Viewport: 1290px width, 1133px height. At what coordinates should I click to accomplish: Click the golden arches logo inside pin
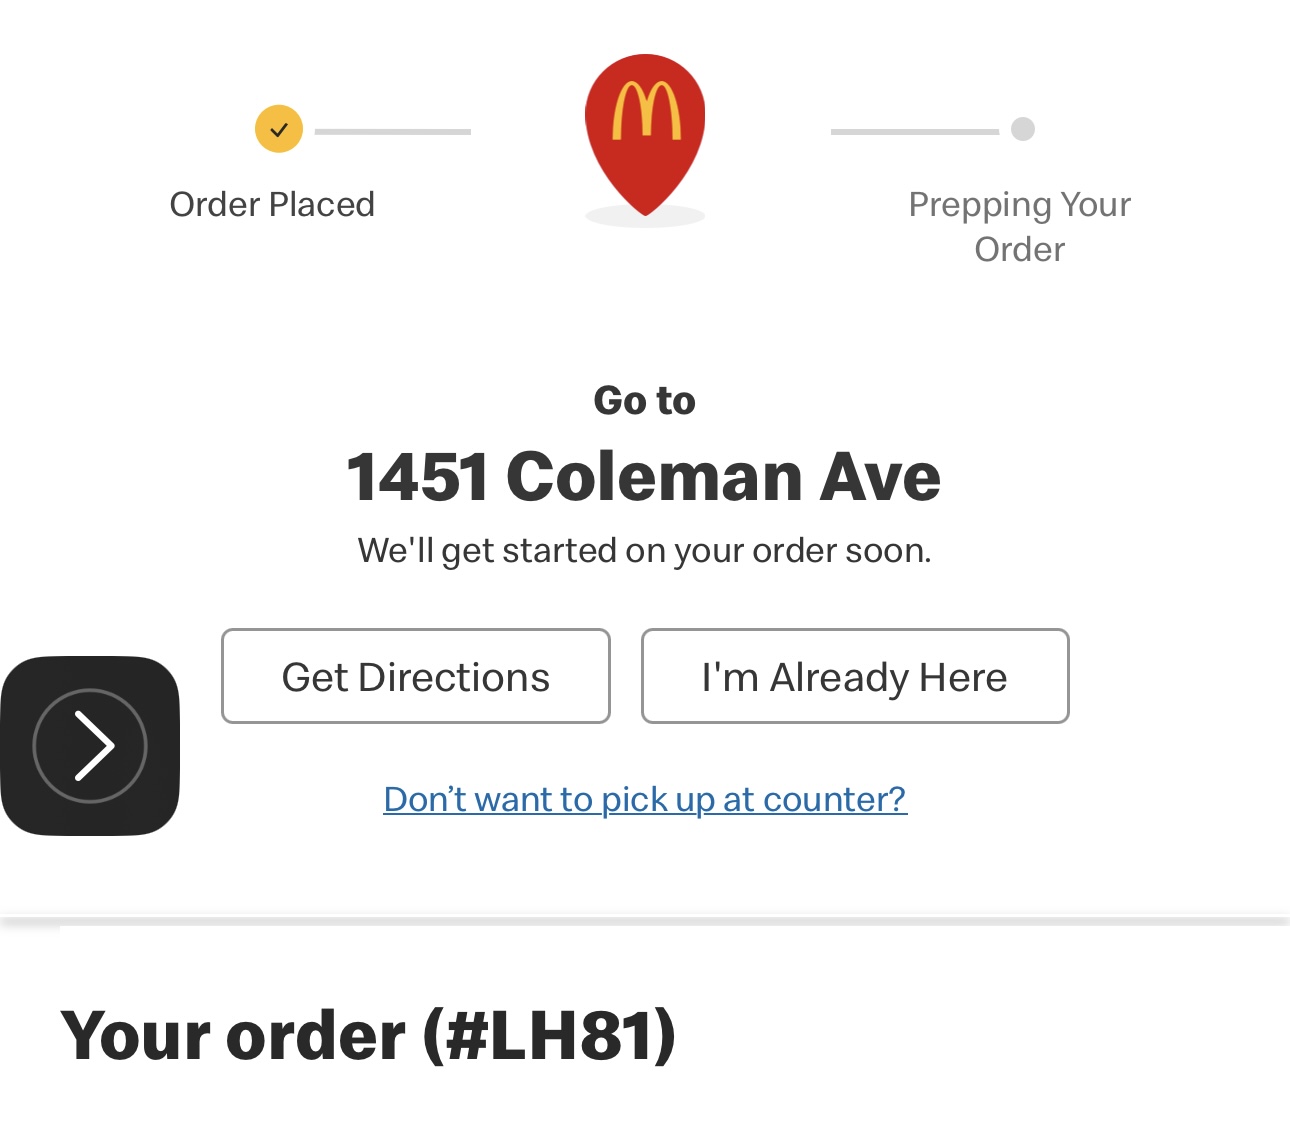[x=645, y=109]
